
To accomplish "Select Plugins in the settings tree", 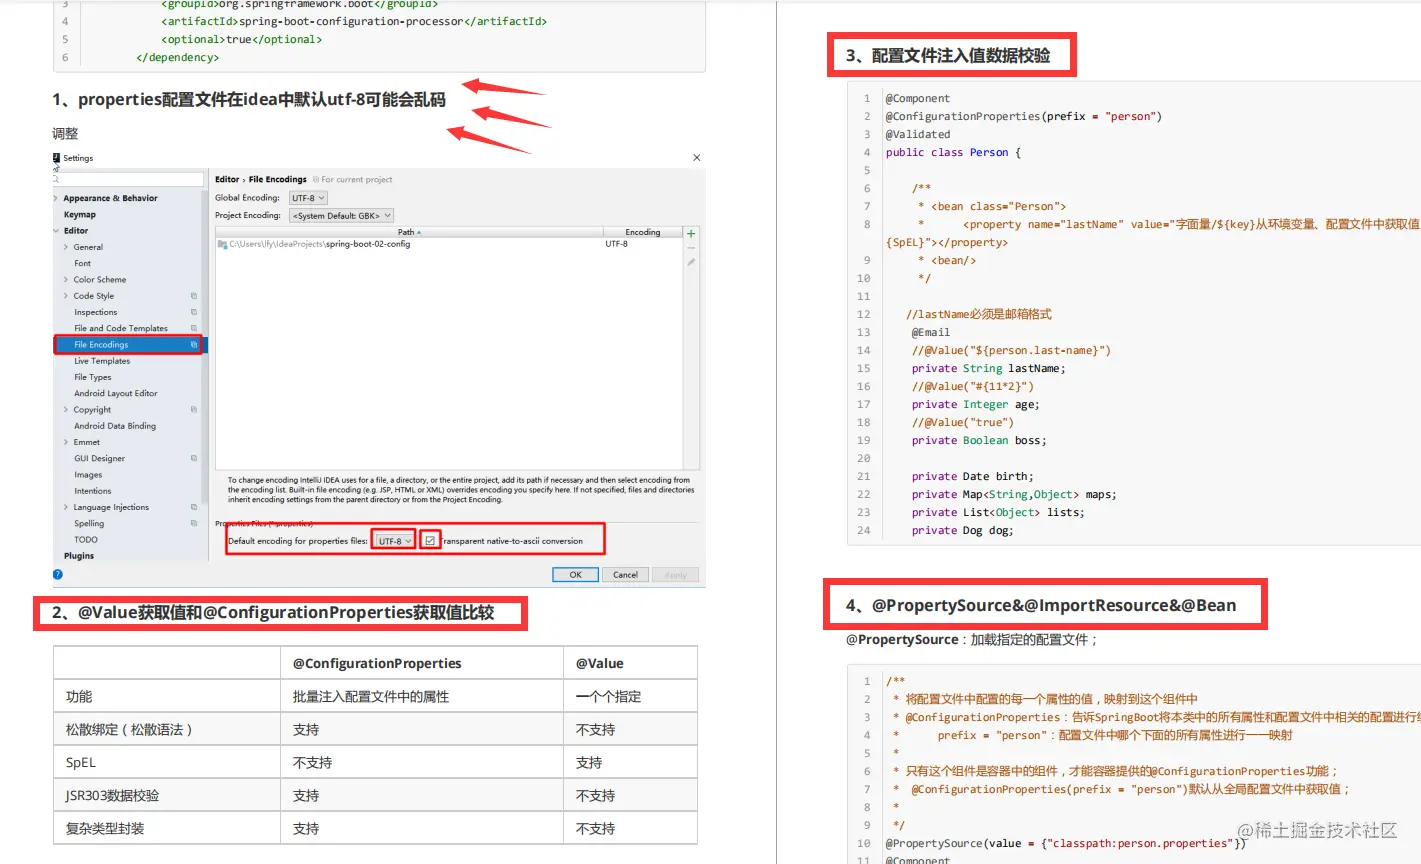I will pos(79,556).
